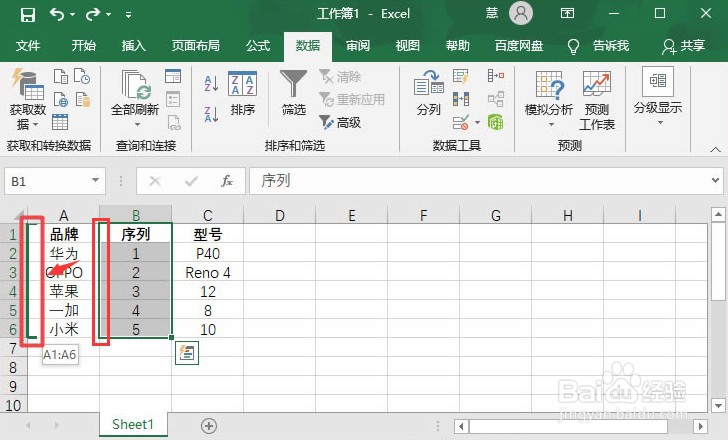Screen dimensions: 728x440
Task: Click the Quick Analysis icon below the selection
Action: (187, 353)
